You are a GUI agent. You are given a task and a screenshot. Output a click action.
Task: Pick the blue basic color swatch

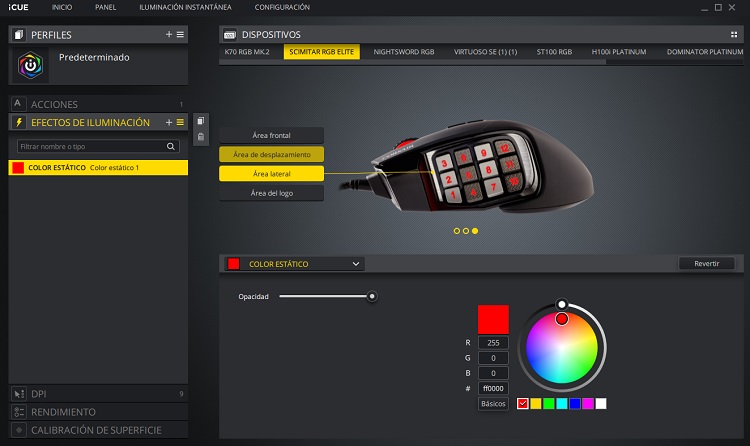pos(574,404)
